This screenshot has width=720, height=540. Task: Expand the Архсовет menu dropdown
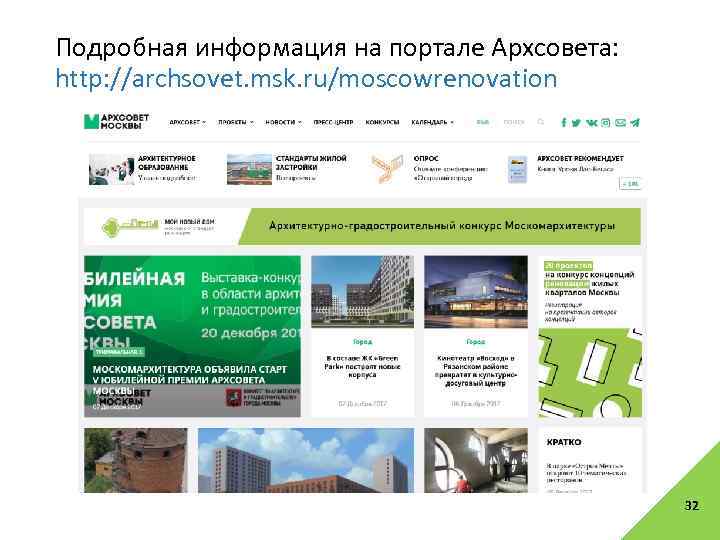(187, 123)
